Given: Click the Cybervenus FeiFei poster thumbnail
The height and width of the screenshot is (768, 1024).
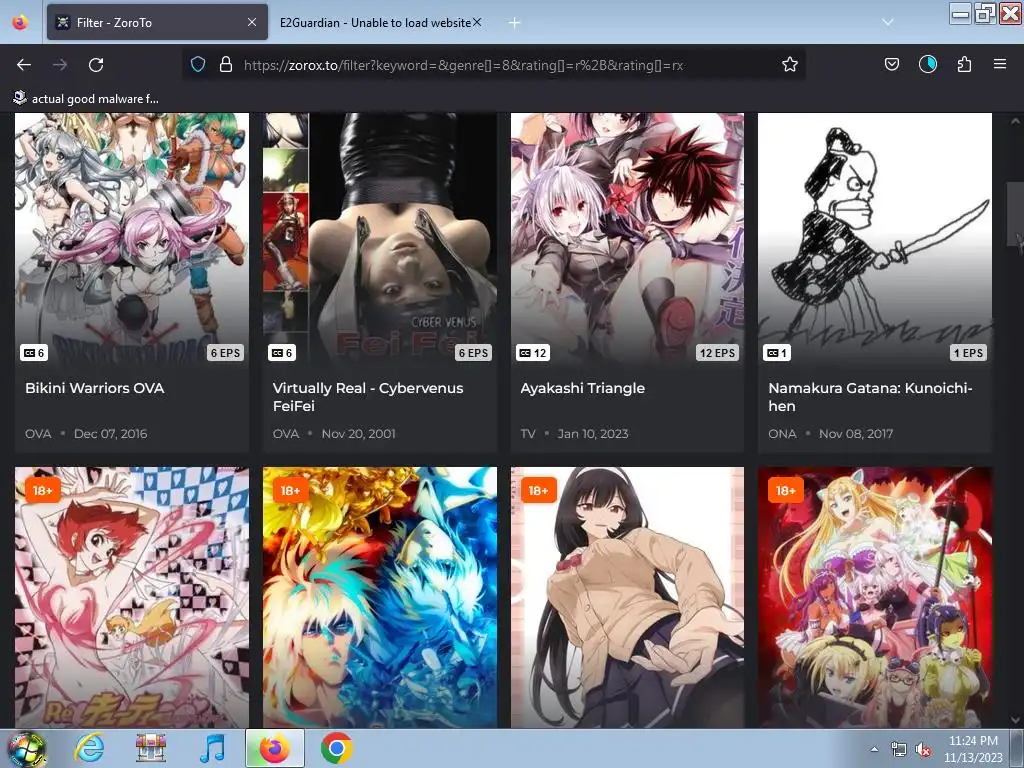Looking at the screenshot, I should tap(380, 239).
